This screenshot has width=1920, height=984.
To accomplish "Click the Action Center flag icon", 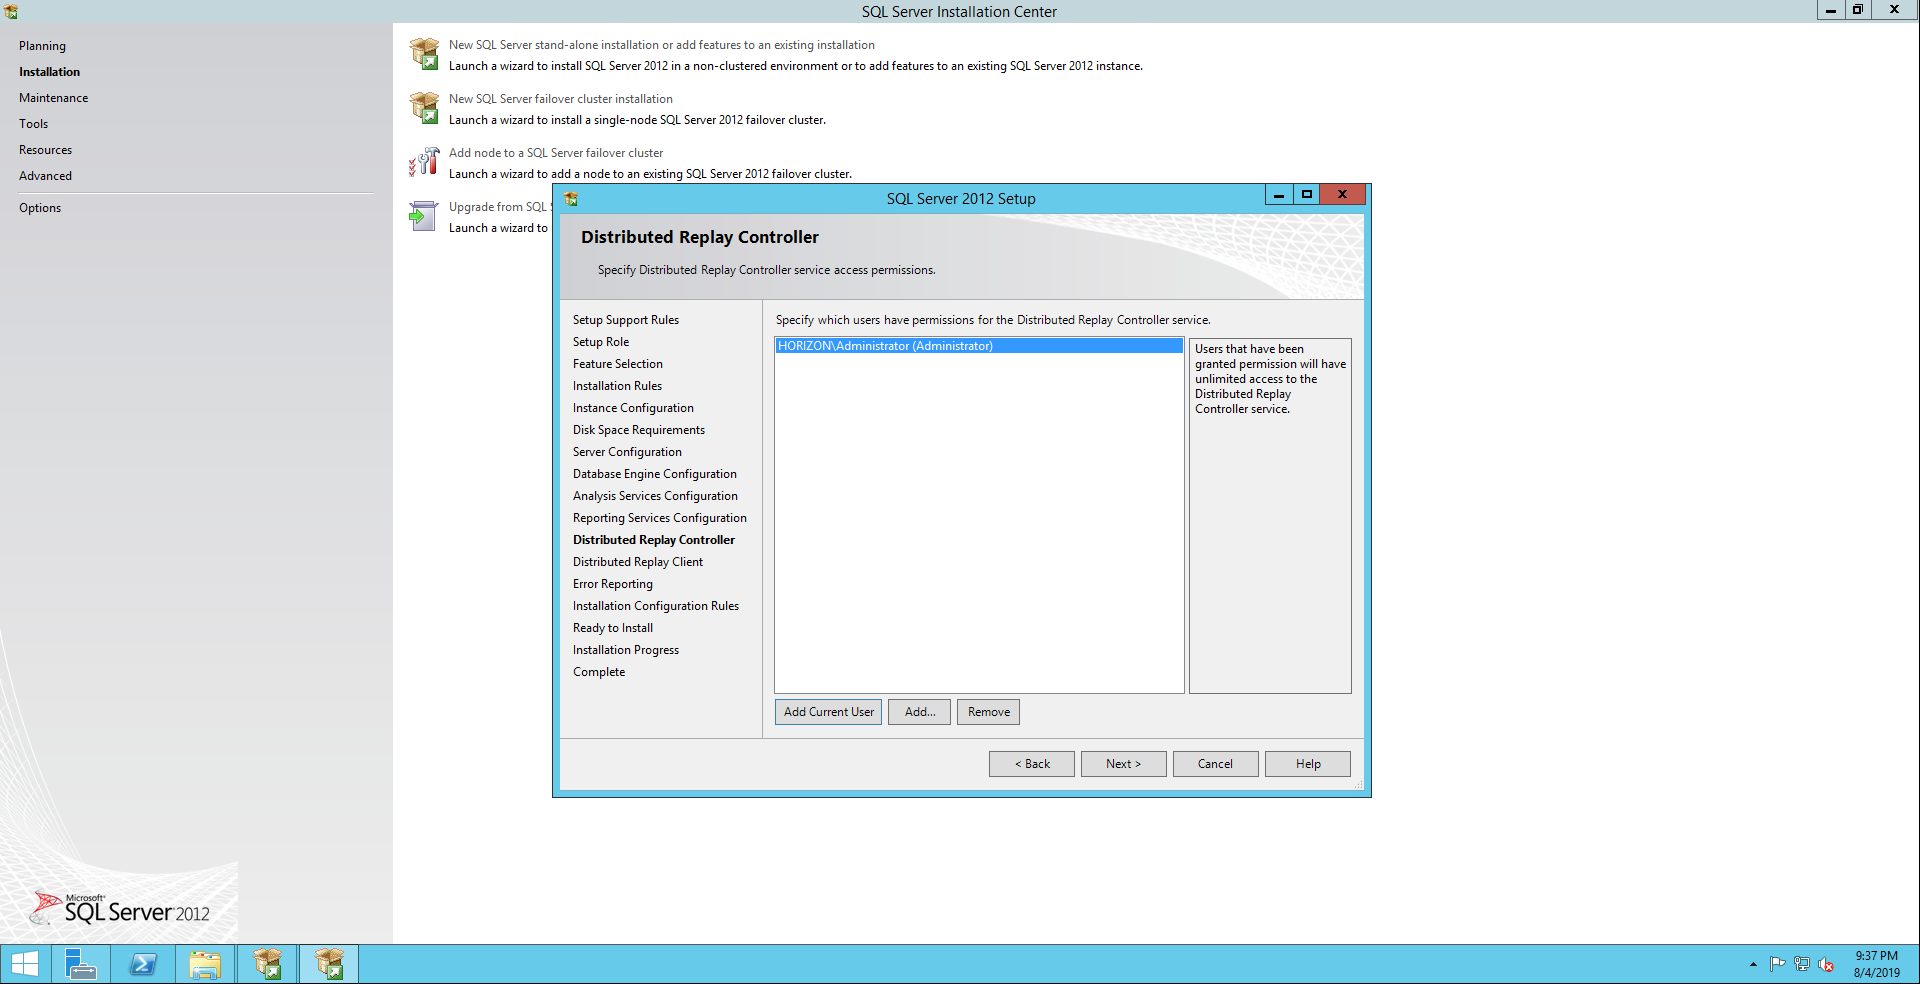I will [1777, 964].
